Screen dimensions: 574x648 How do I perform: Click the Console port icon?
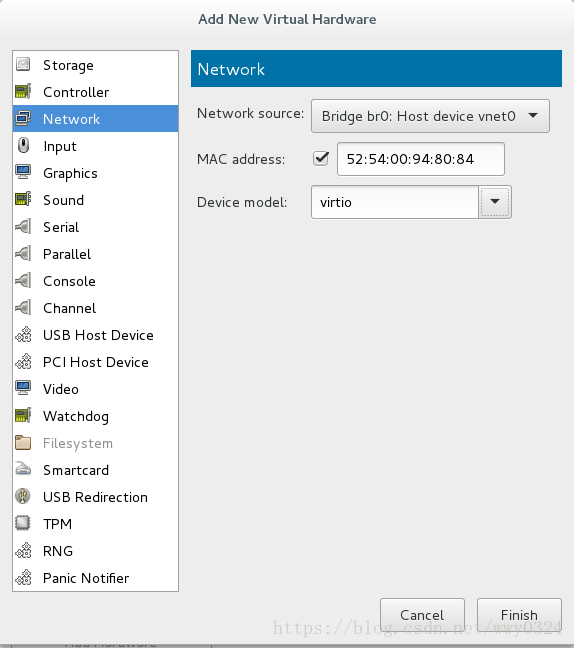(23, 281)
